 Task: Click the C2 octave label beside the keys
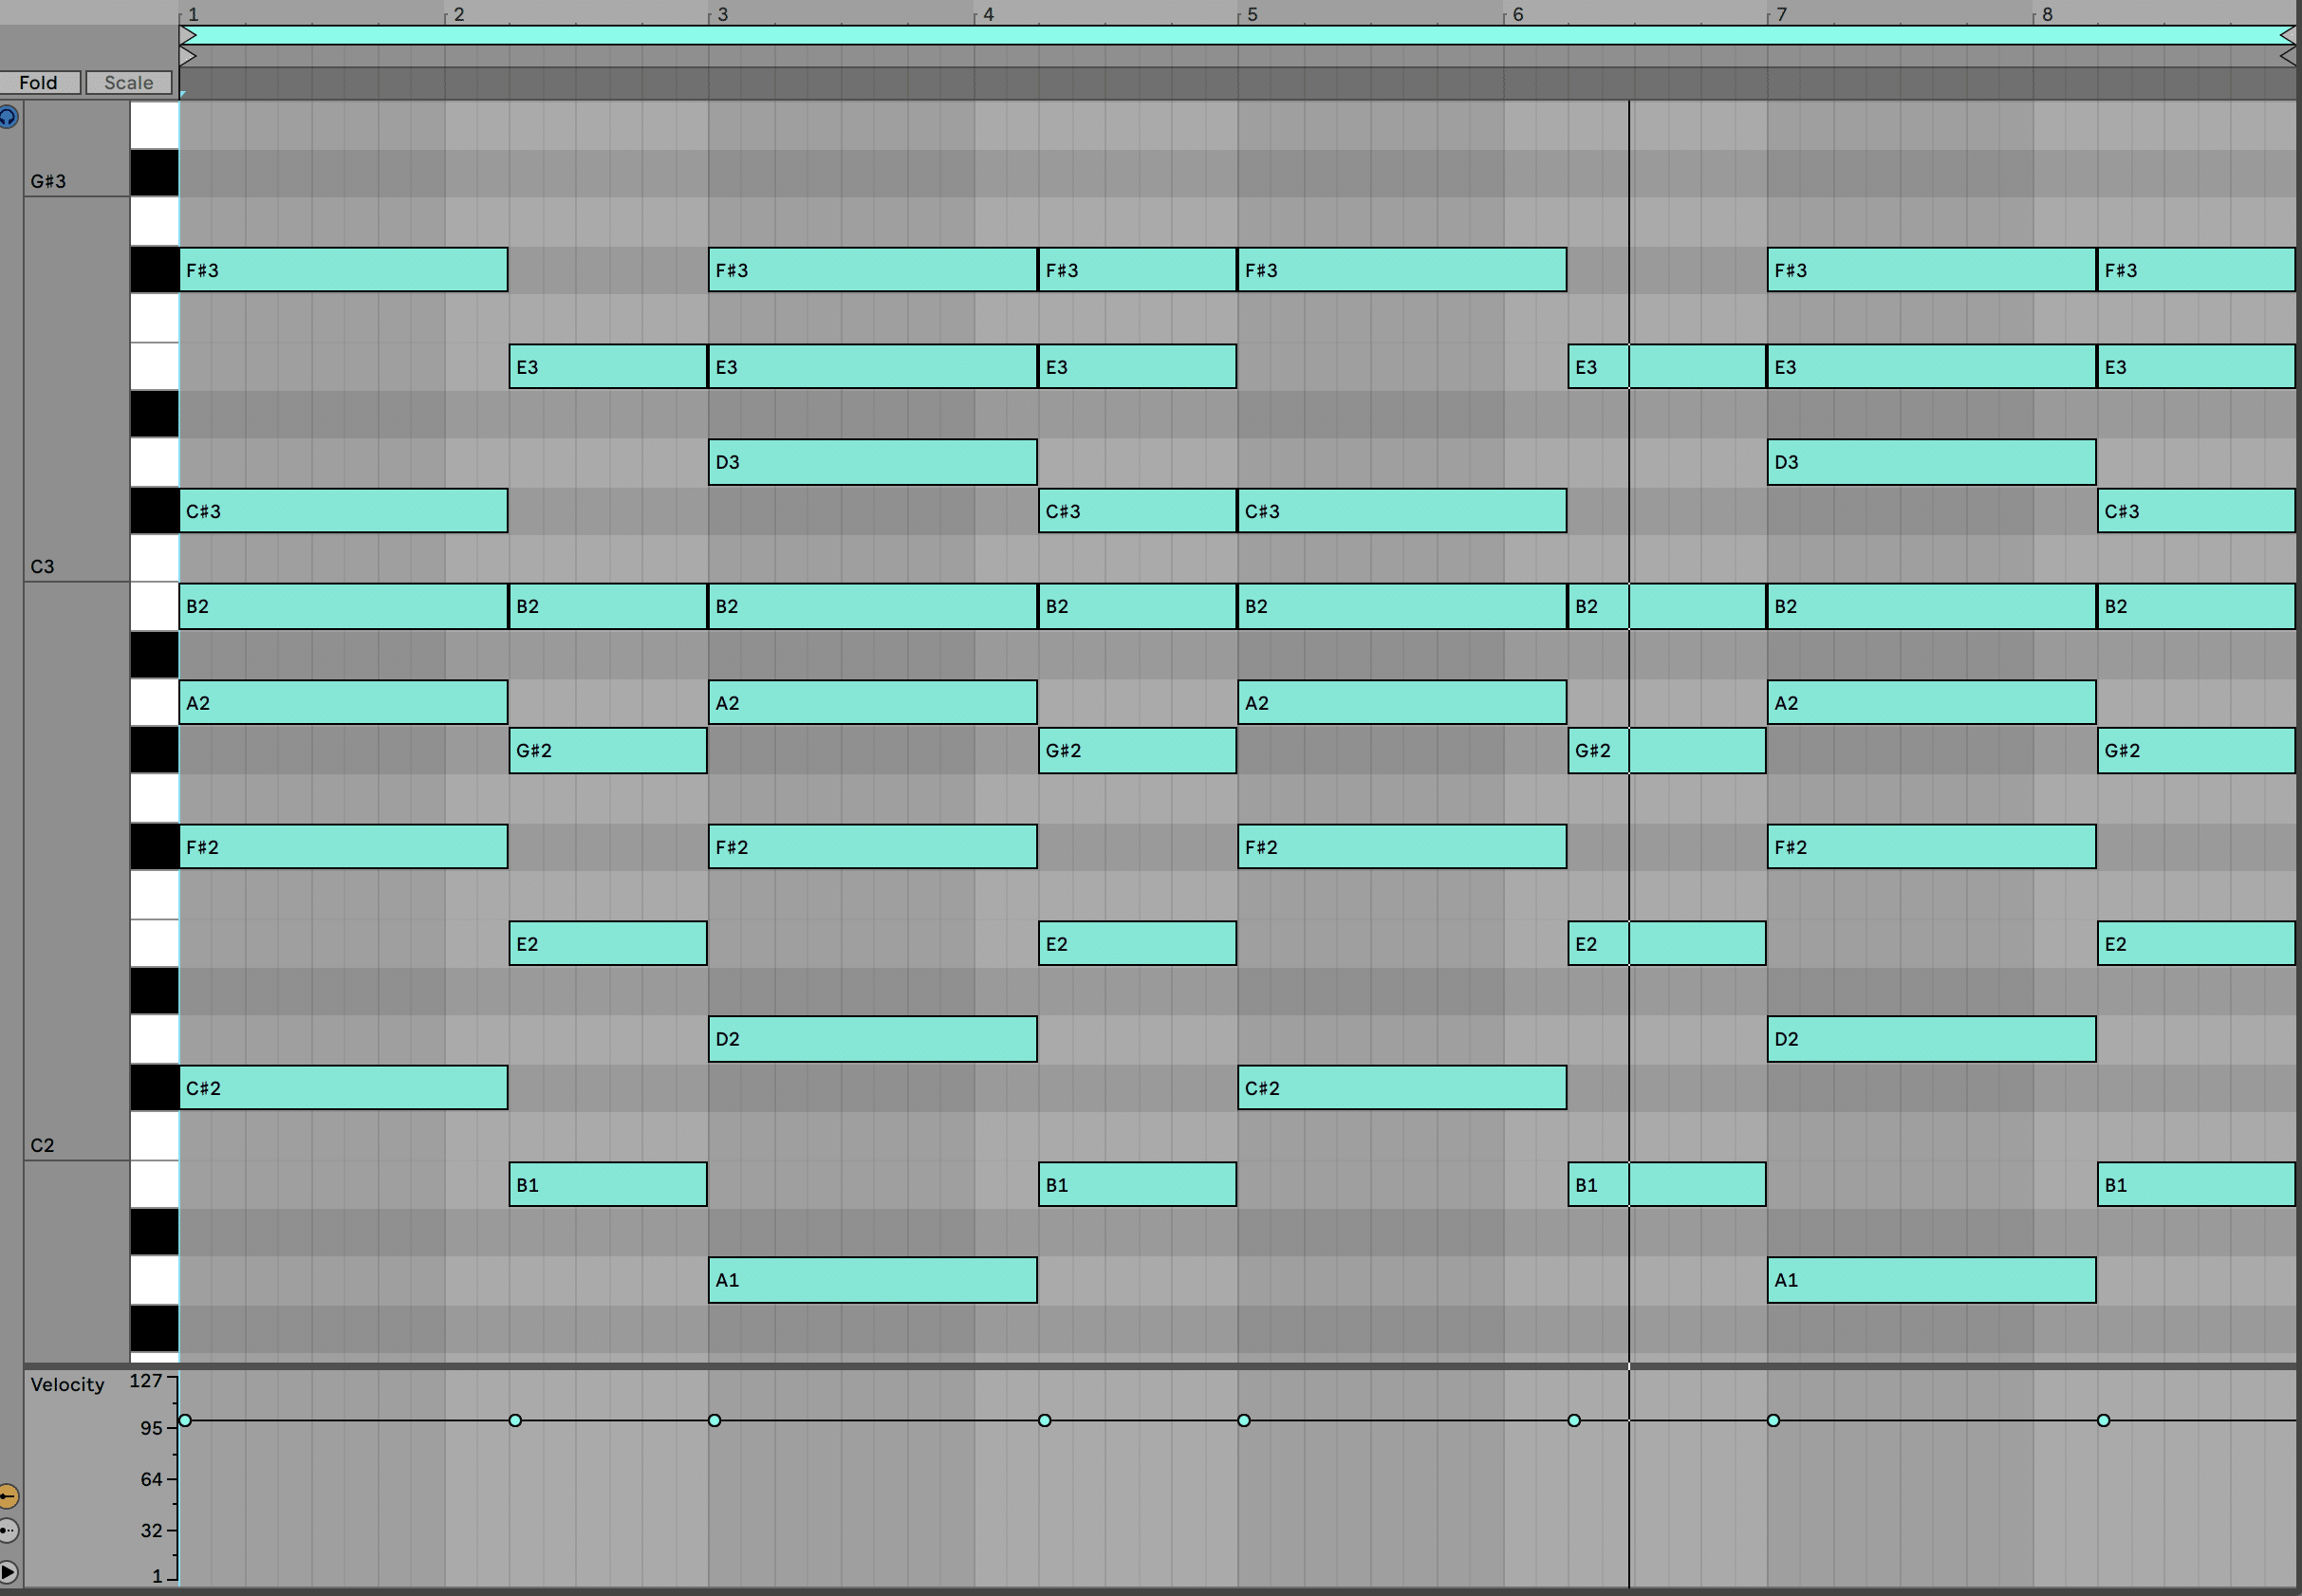click(42, 1146)
